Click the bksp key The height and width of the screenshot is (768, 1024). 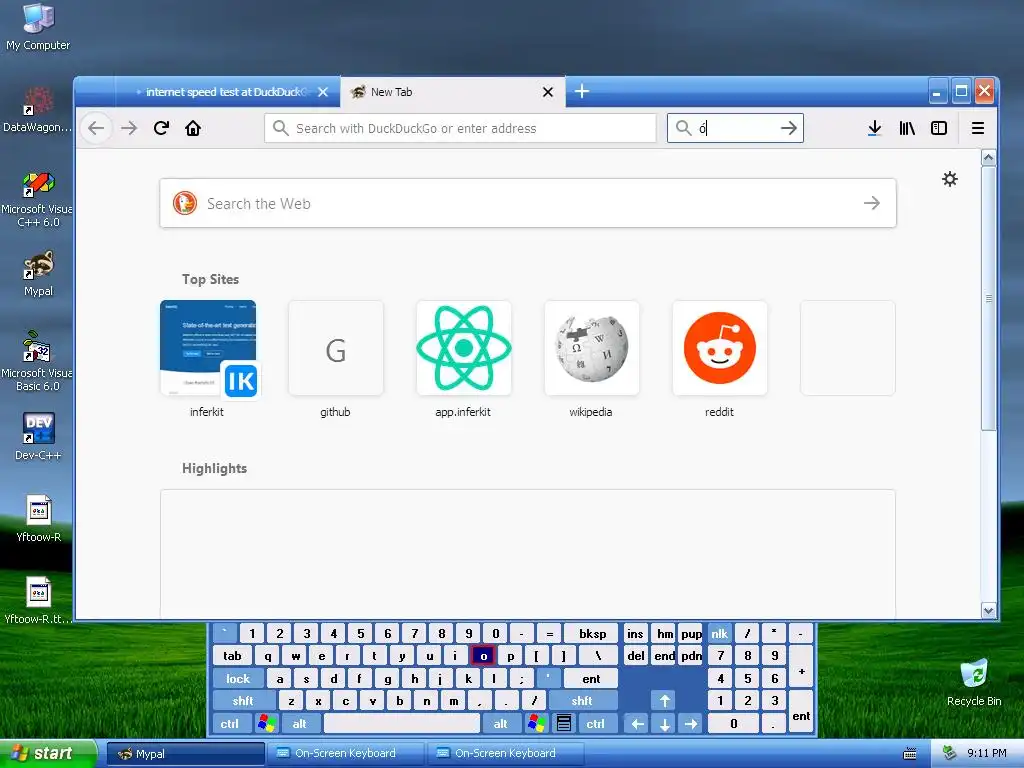pyautogui.click(x=592, y=633)
